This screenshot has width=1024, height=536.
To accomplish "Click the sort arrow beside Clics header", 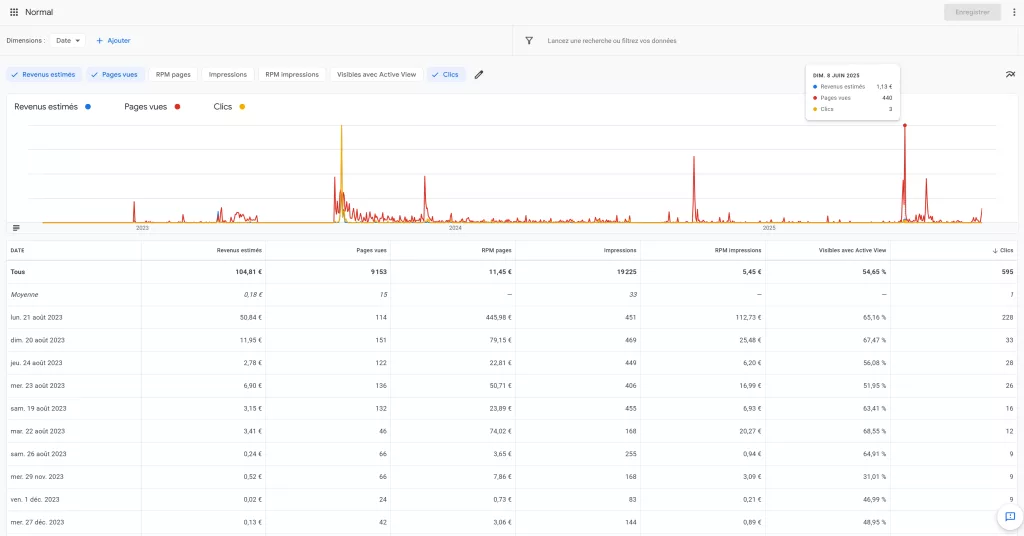I will (x=994, y=250).
